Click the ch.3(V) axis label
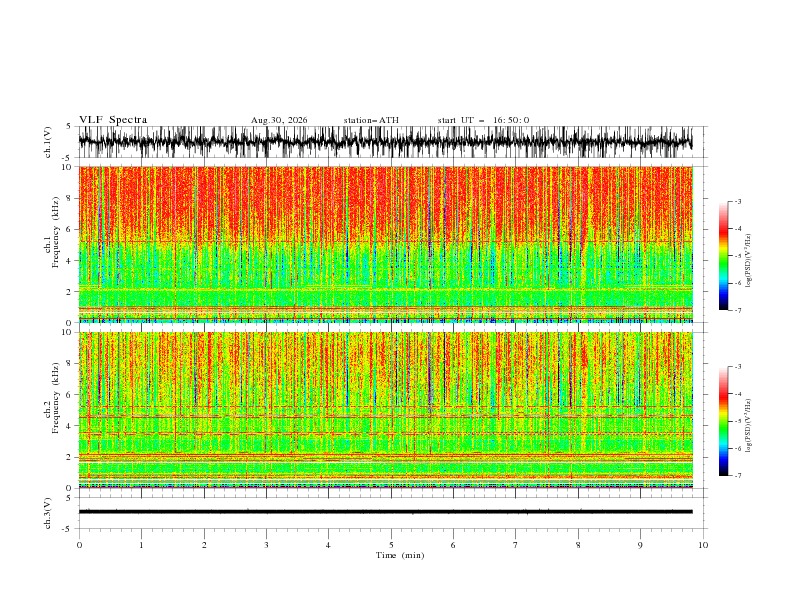The height and width of the screenshot is (612, 792). (x=47, y=513)
